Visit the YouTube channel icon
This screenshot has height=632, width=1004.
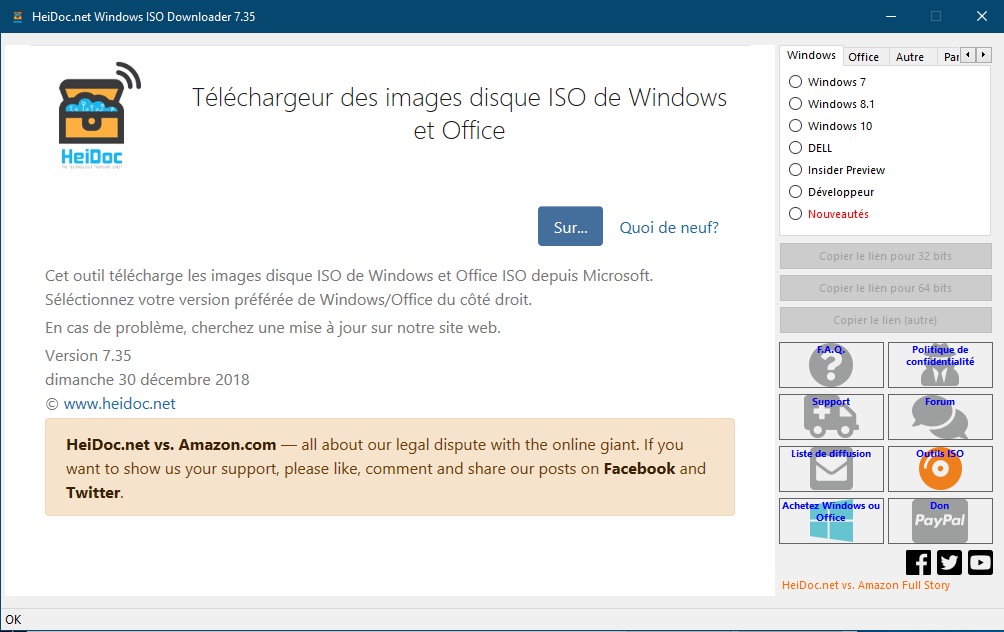pos(980,563)
